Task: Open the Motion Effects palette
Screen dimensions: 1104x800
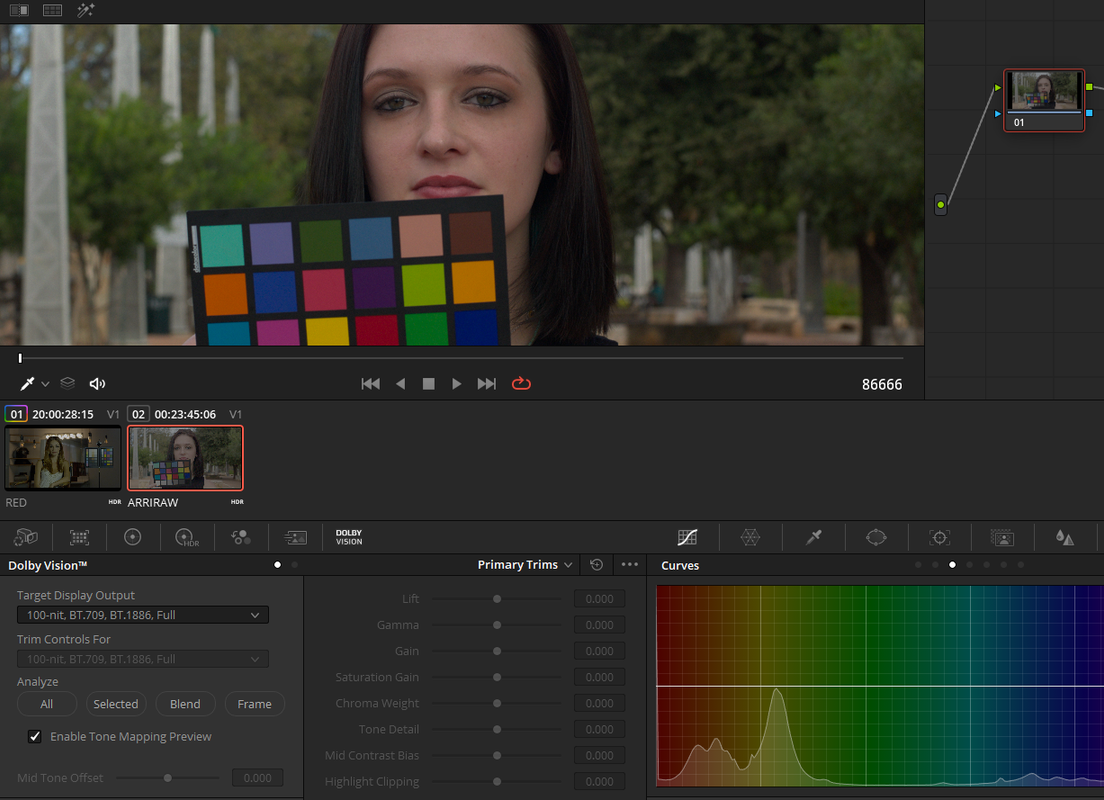Action: (295, 537)
